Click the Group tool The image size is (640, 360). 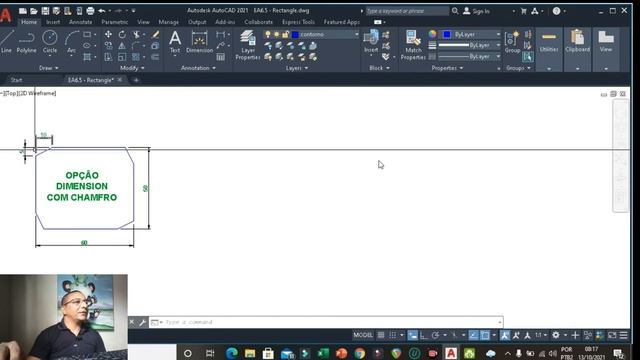[x=512, y=42]
